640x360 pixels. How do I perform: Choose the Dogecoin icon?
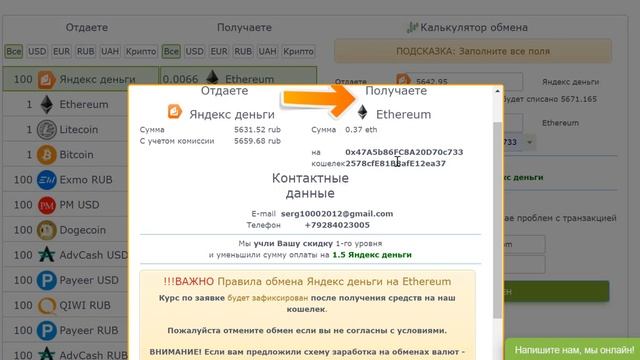(x=47, y=230)
